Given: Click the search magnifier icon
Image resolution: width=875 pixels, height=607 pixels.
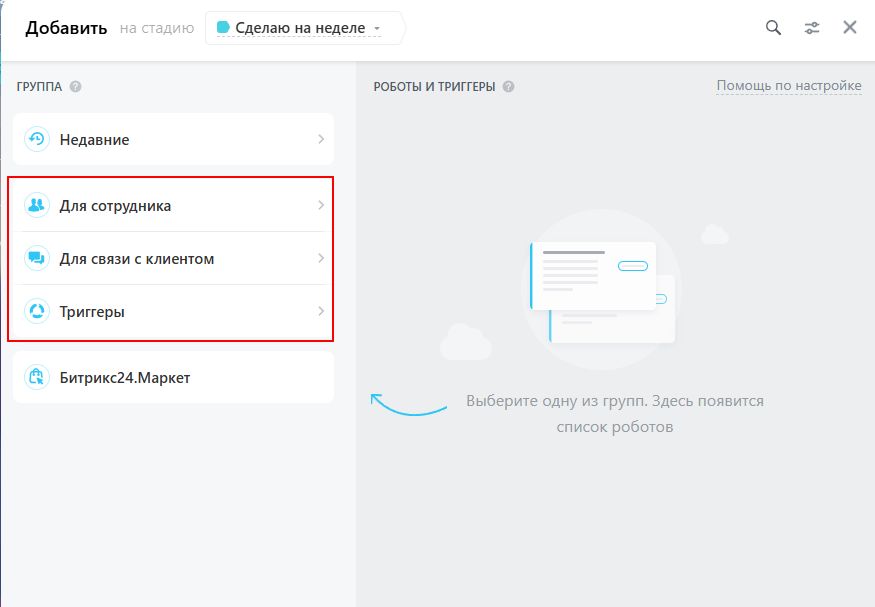Looking at the screenshot, I should click(772, 28).
